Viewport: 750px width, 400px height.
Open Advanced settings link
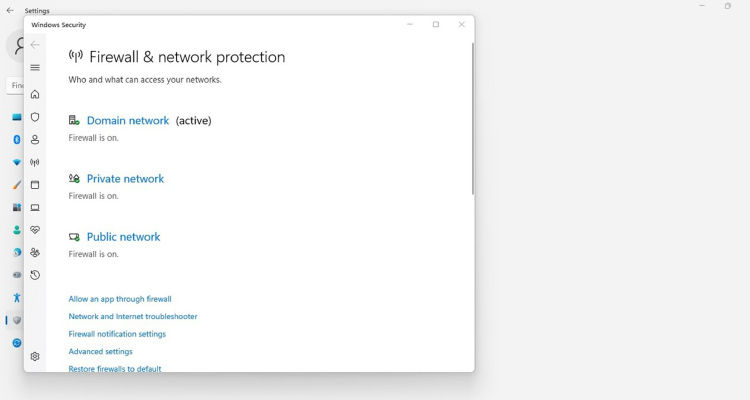100,351
